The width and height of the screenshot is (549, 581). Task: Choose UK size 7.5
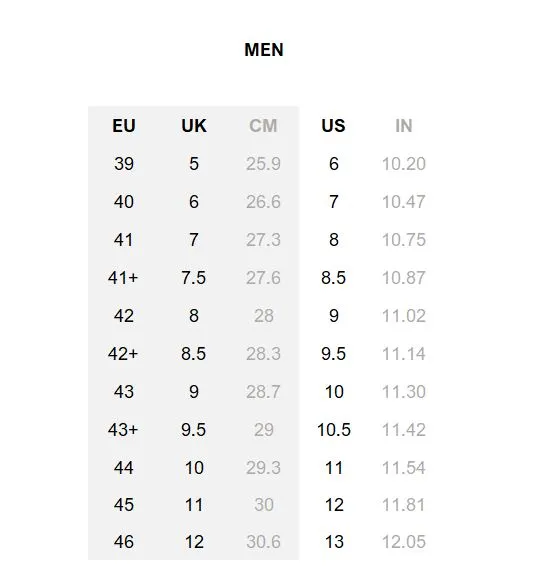click(x=194, y=278)
